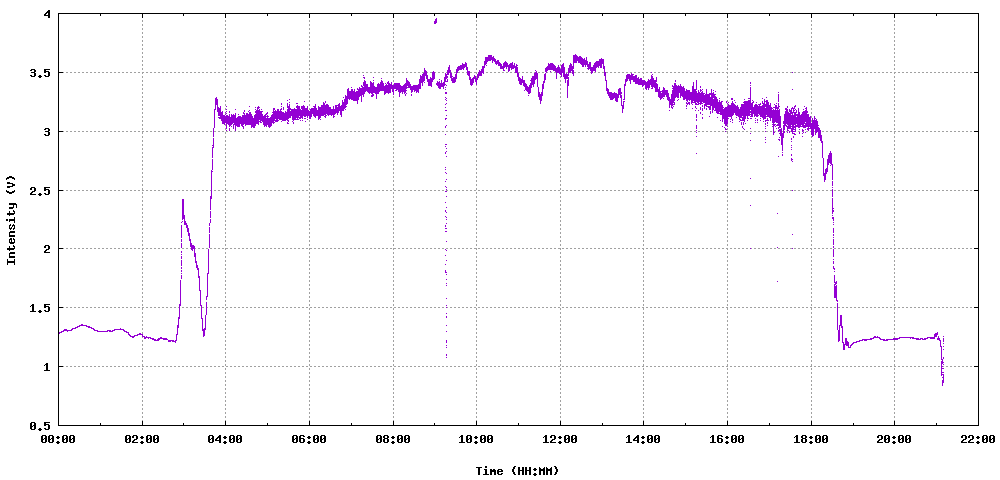
Task: Click the 06:00 time axis label
Action: pyautogui.click(x=309, y=439)
